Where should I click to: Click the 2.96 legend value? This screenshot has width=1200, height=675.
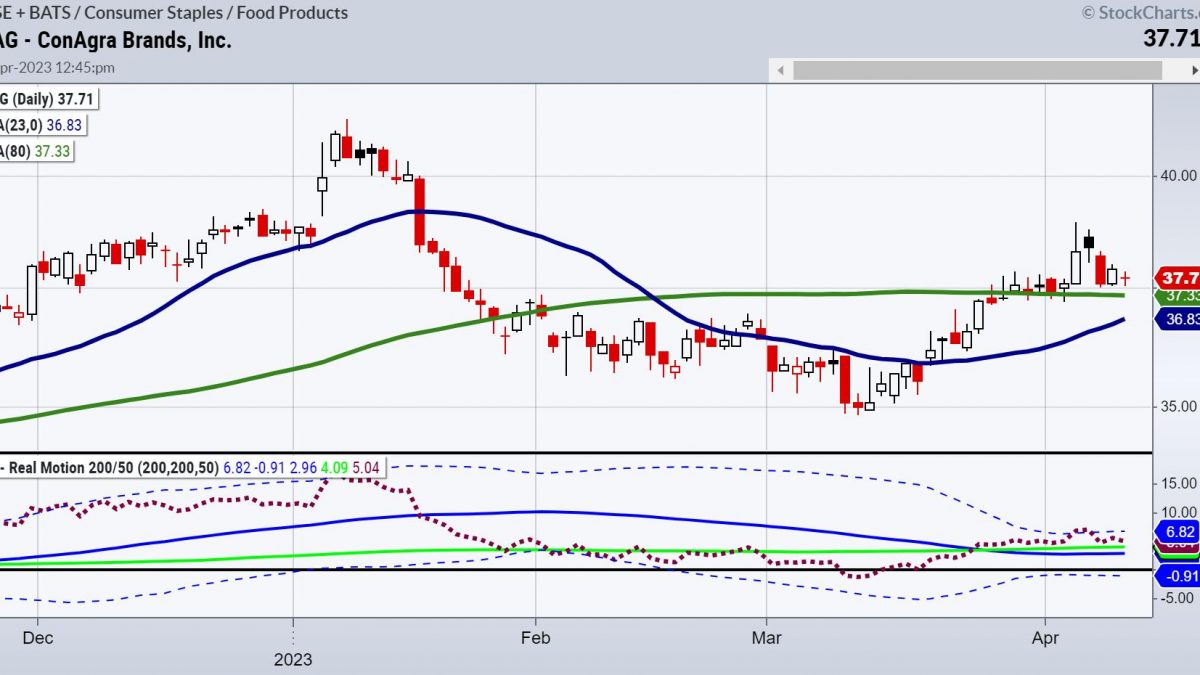pyautogui.click(x=303, y=467)
